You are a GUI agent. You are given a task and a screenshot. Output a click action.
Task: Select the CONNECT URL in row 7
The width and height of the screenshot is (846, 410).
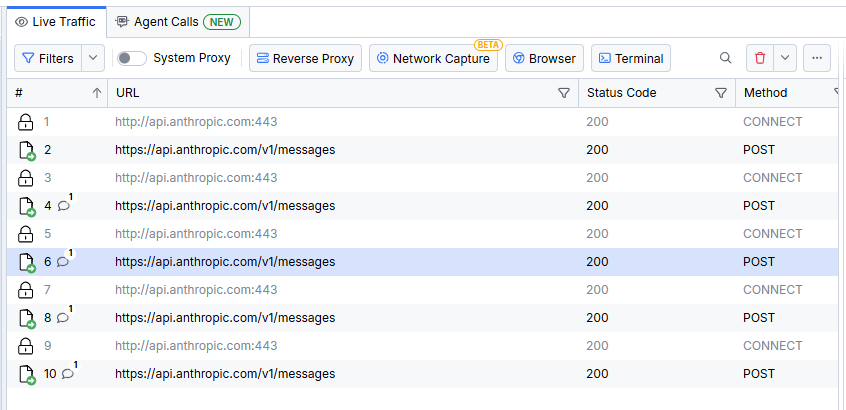(x=196, y=290)
